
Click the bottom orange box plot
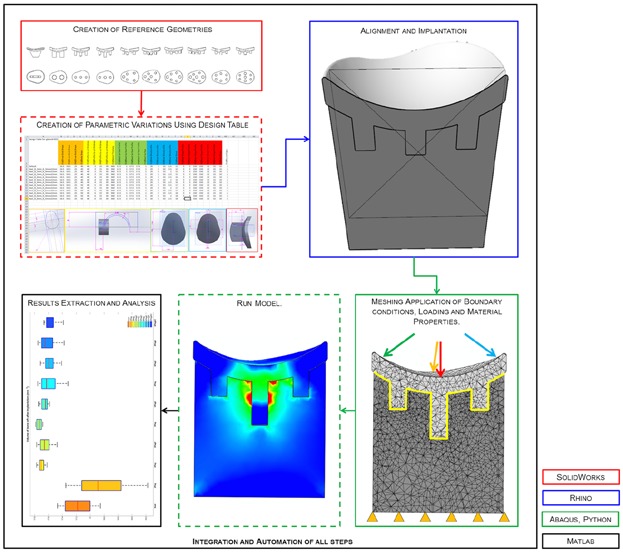pos(77,506)
